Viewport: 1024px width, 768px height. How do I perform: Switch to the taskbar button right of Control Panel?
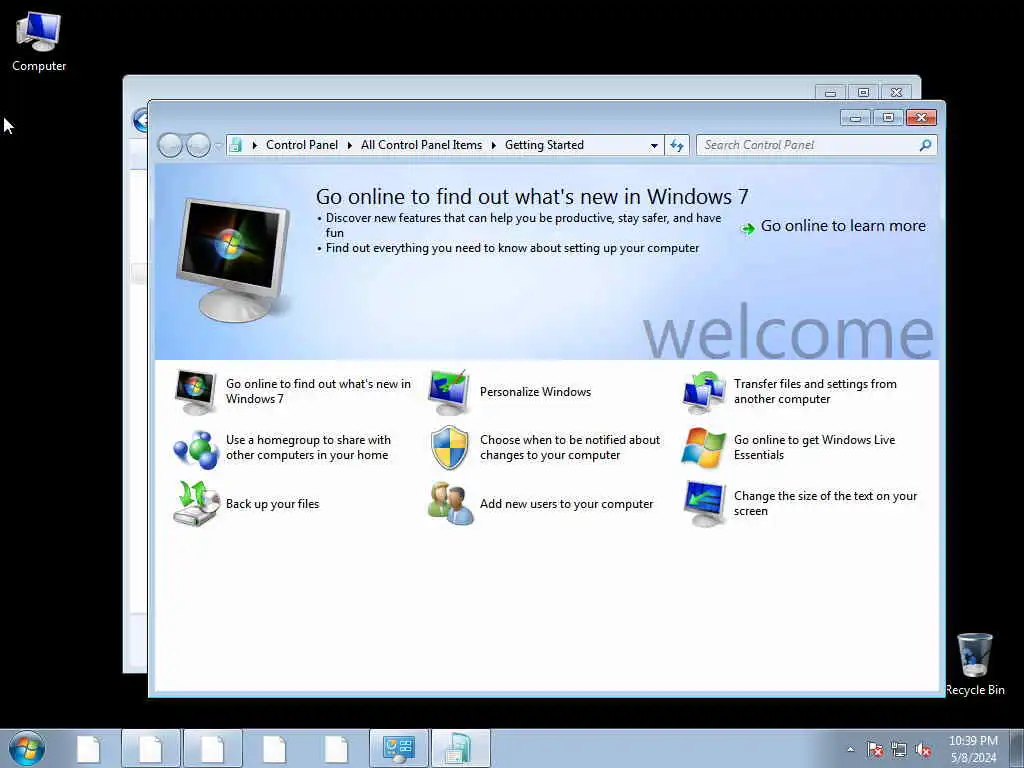pos(460,748)
